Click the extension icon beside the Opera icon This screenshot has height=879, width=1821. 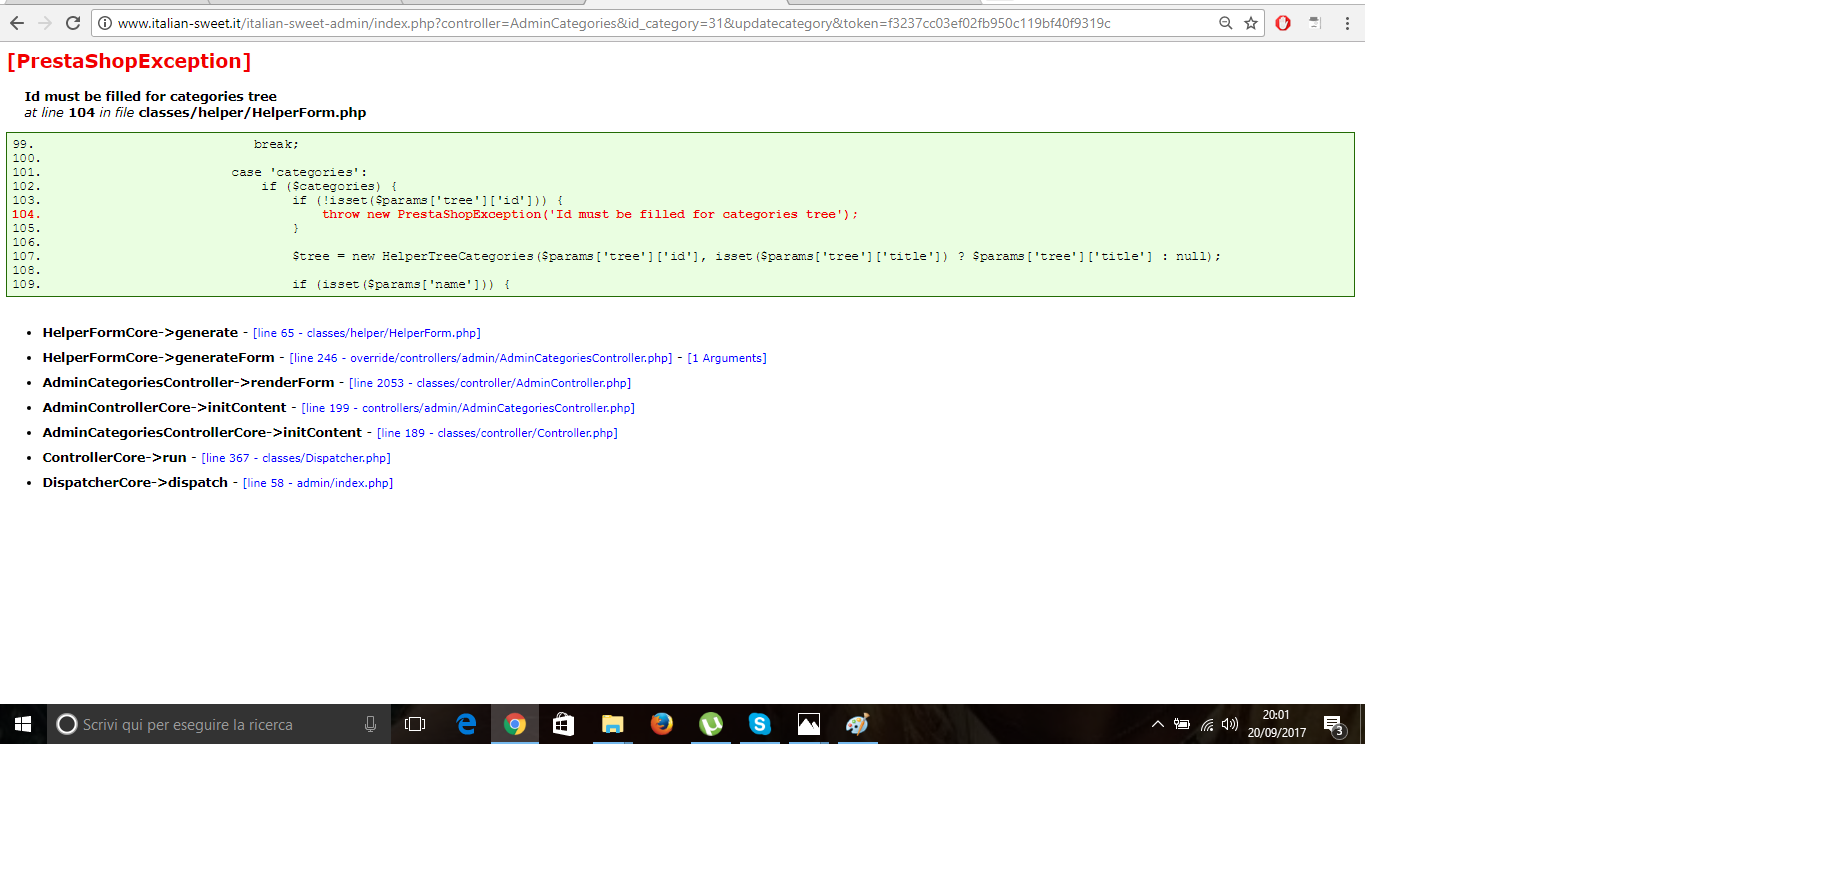pyautogui.click(x=1315, y=23)
